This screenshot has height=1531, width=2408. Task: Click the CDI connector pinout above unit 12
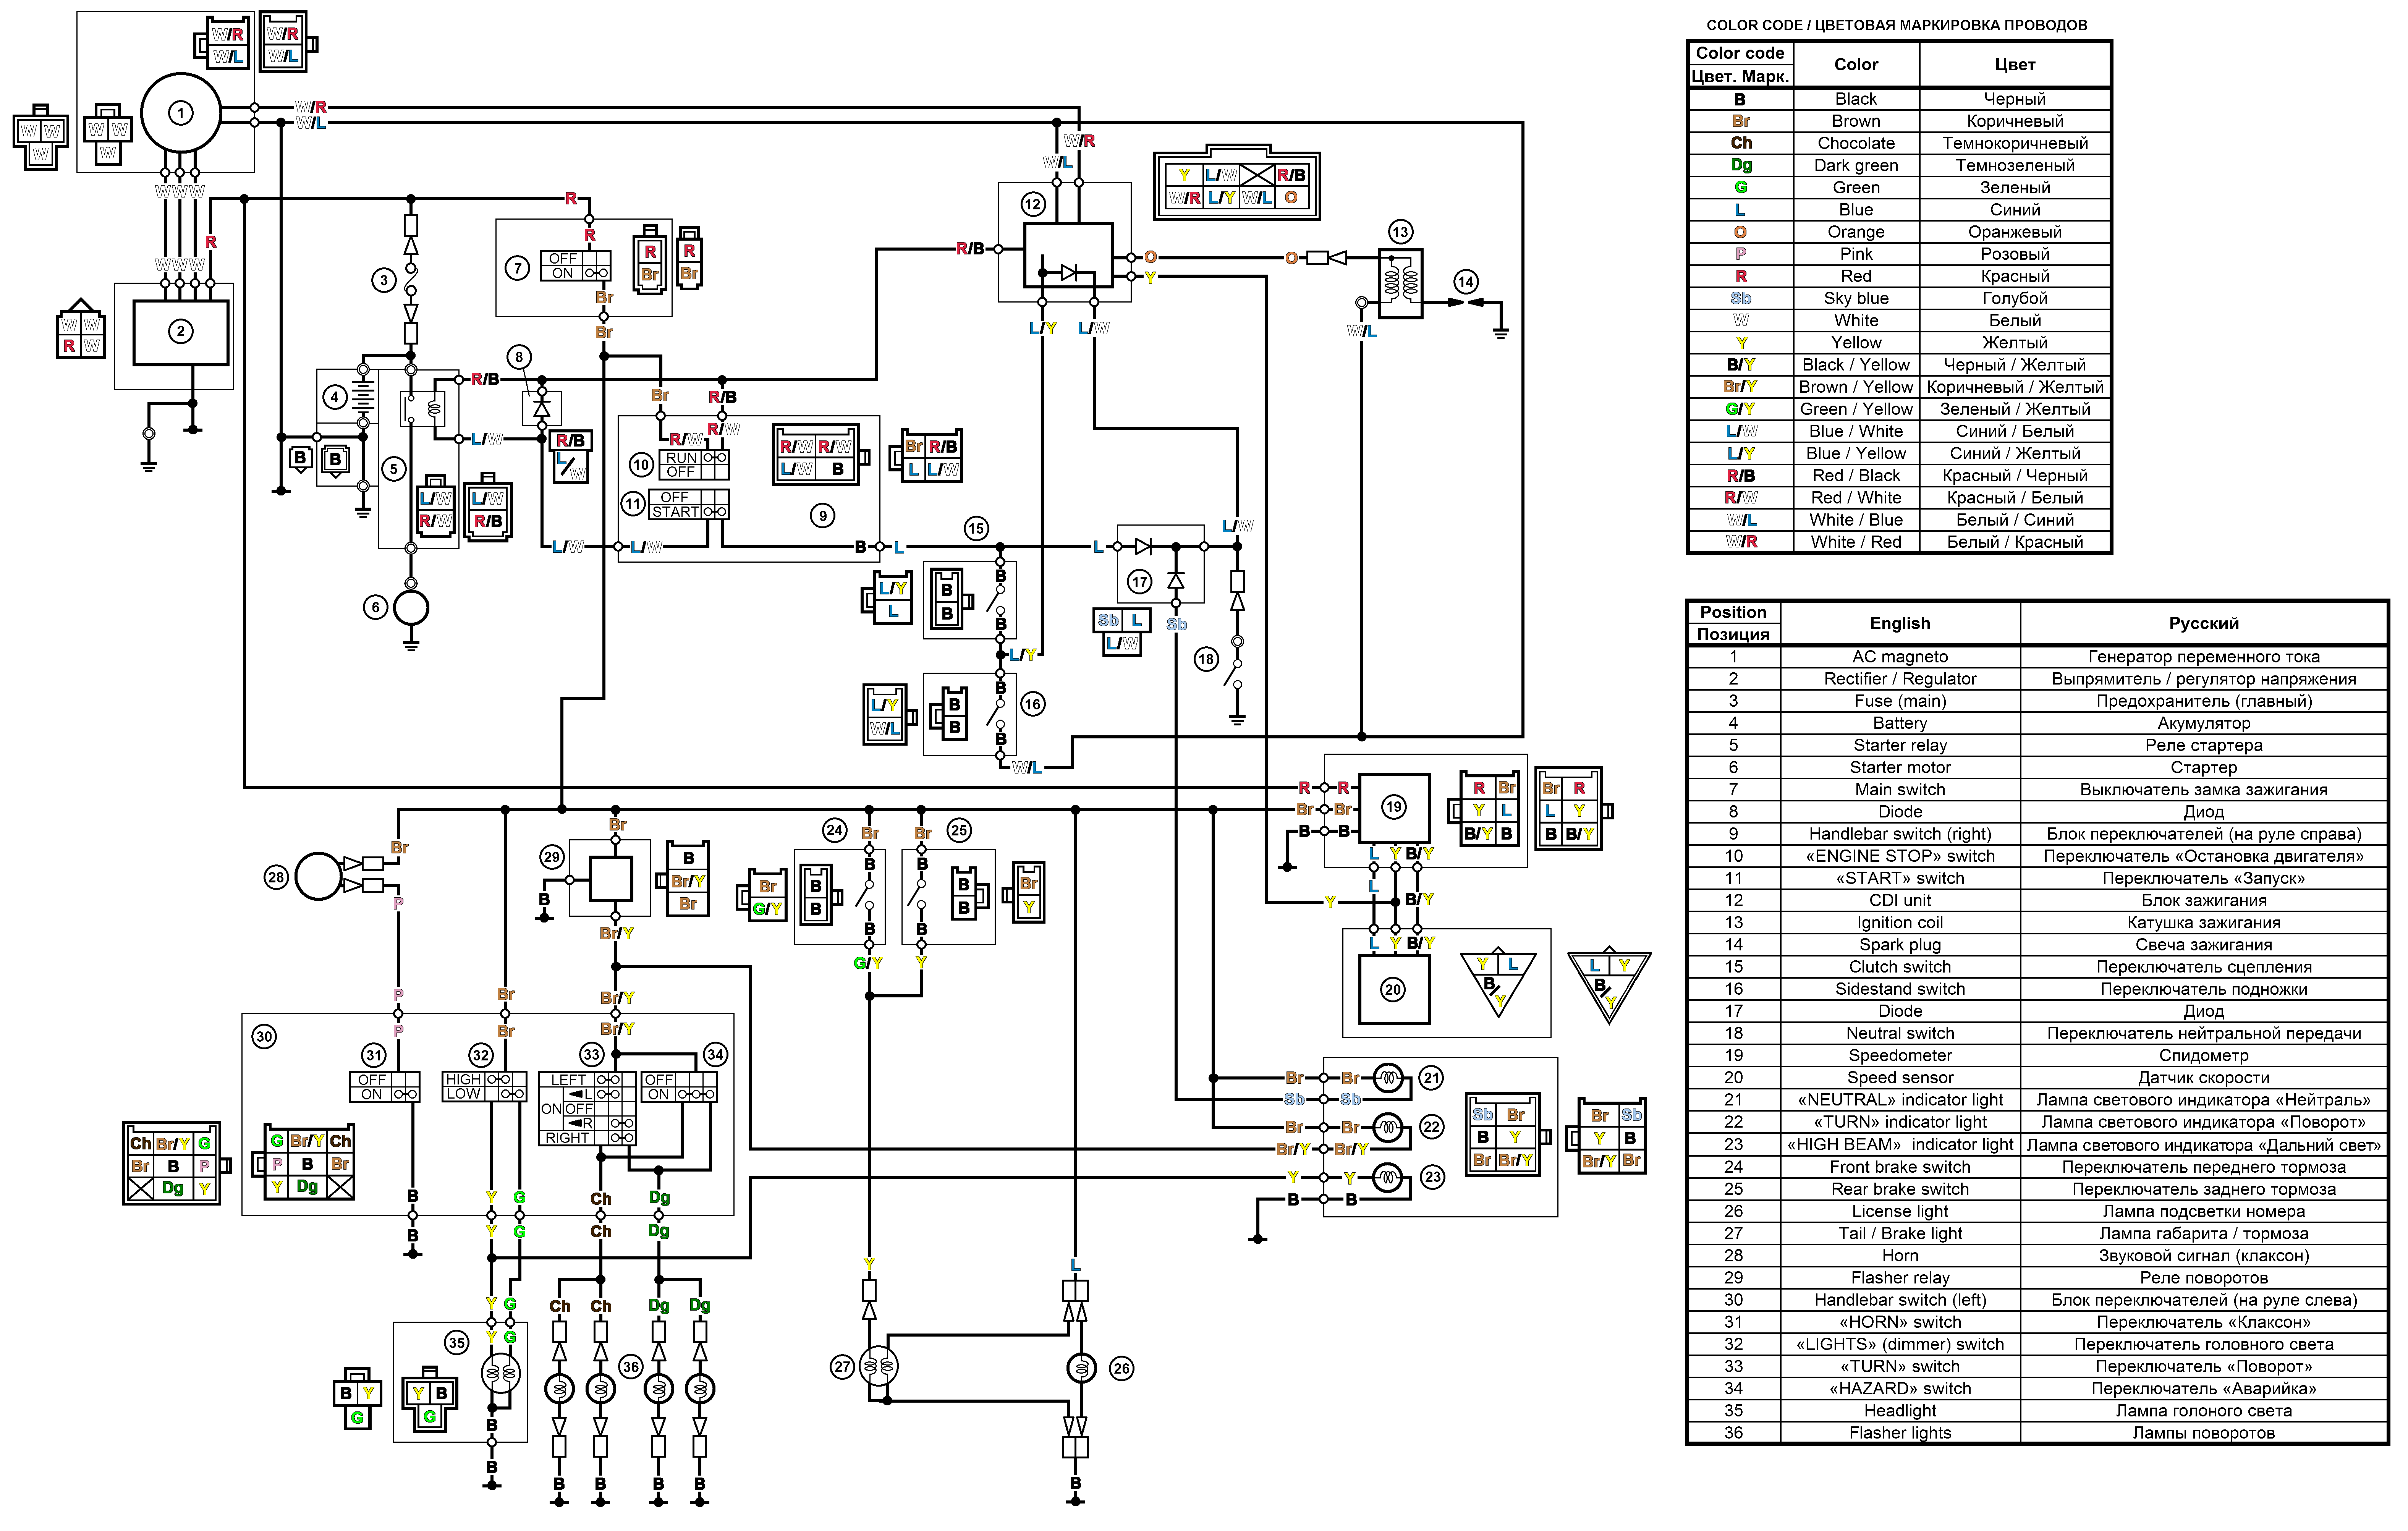point(1236,186)
